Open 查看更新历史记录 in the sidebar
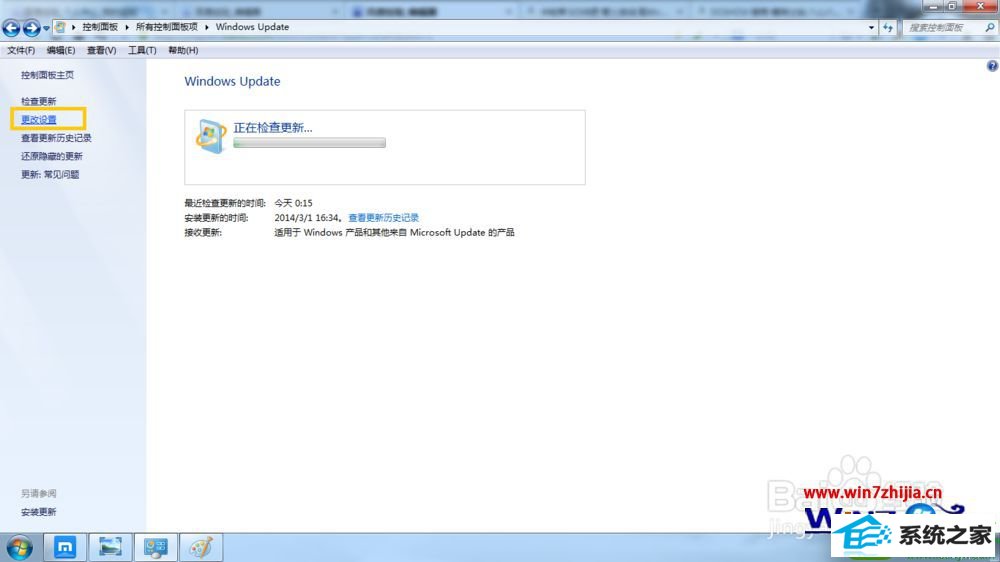Viewport: 1000px width, 562px height. point(56,138)
